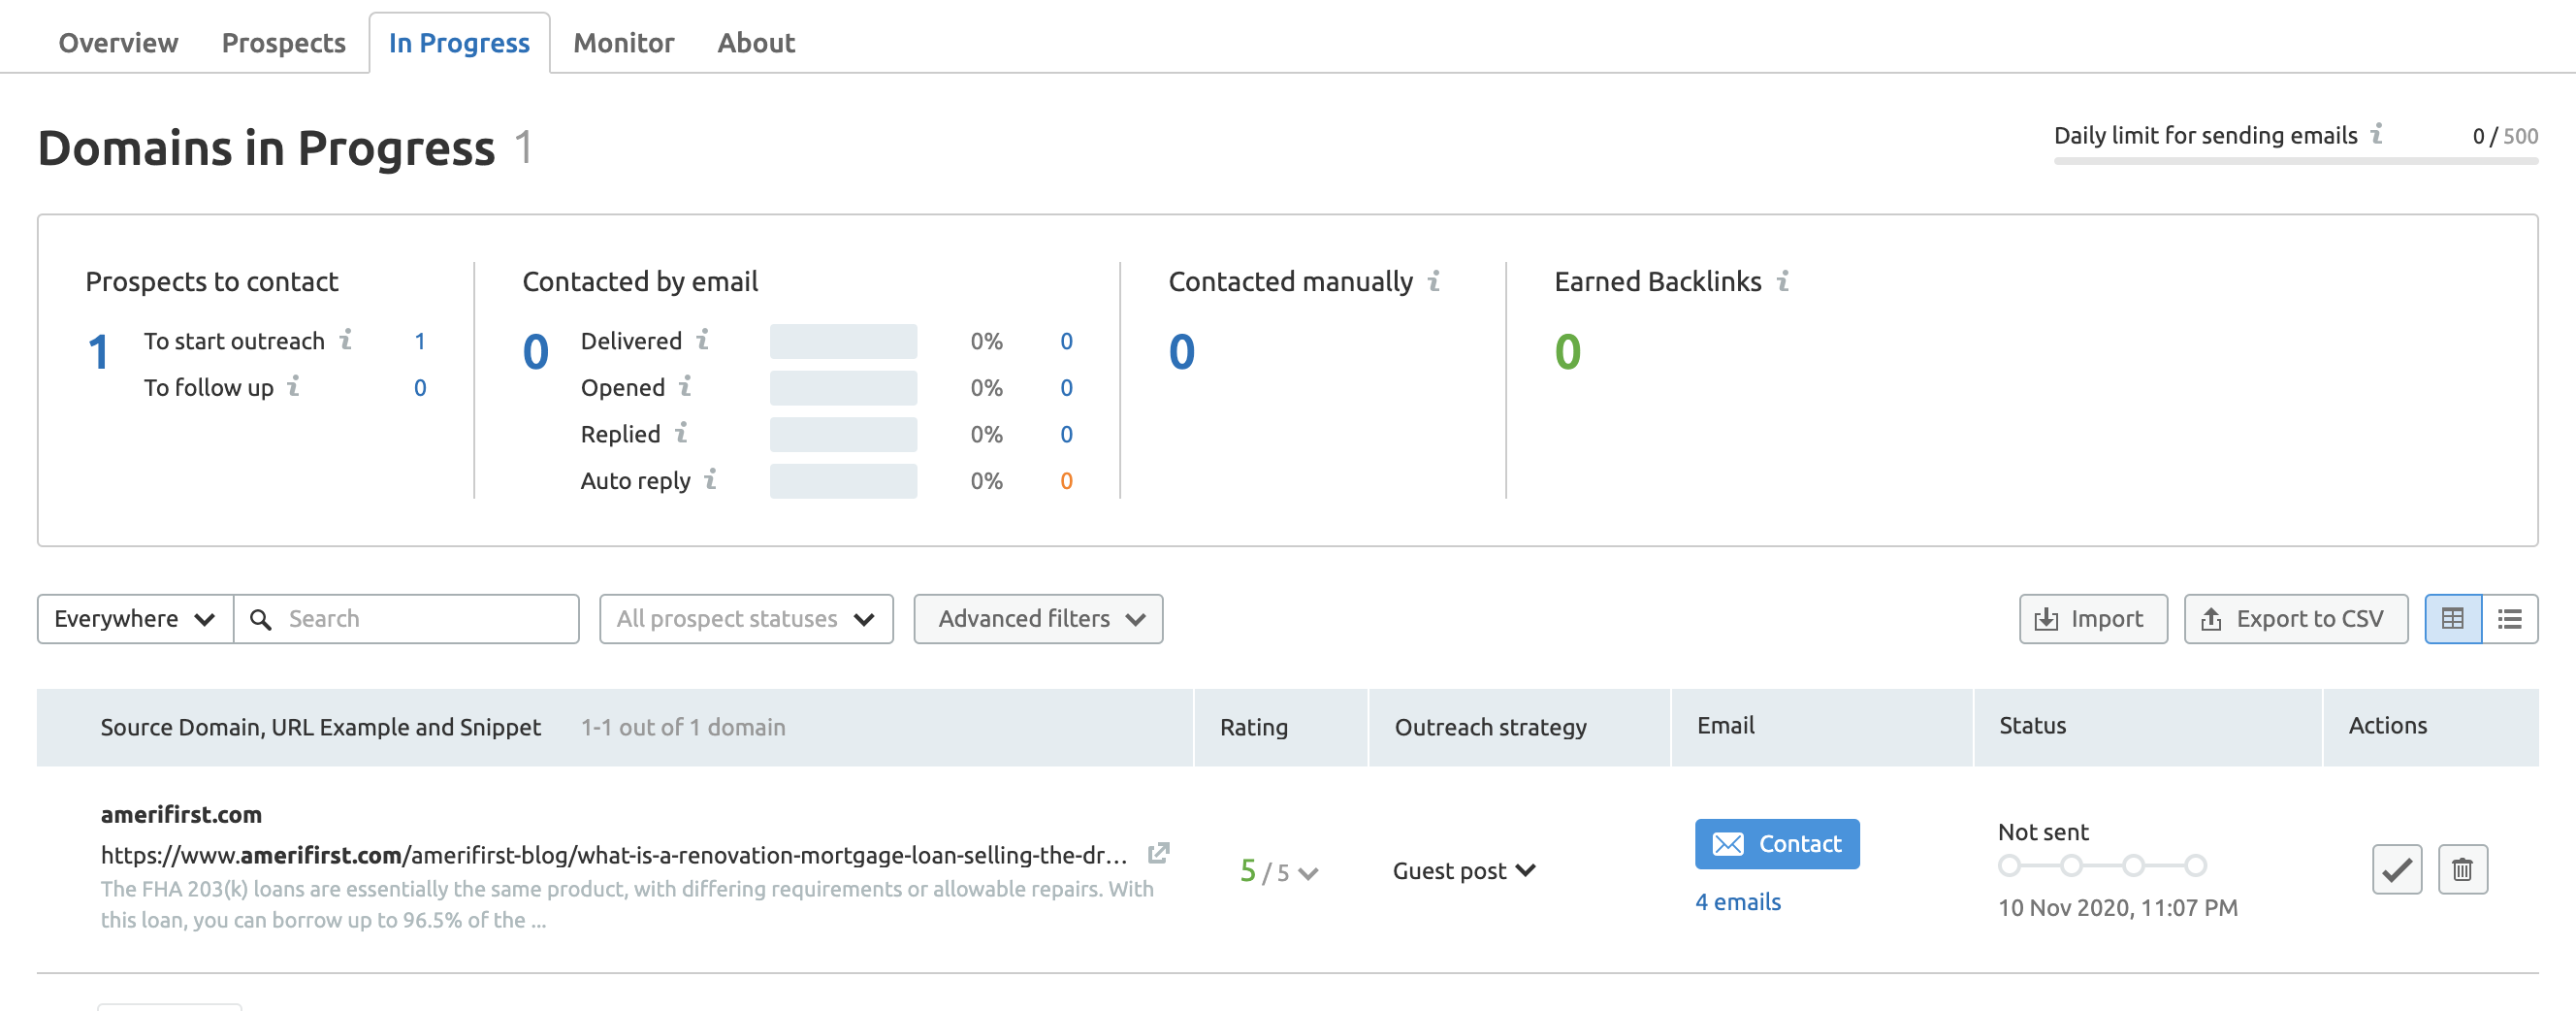Click the orange Auto reply count 0
The height and width of the screenshot is (1011, 2576).
pyautogui.click(x=1066, y=481)
